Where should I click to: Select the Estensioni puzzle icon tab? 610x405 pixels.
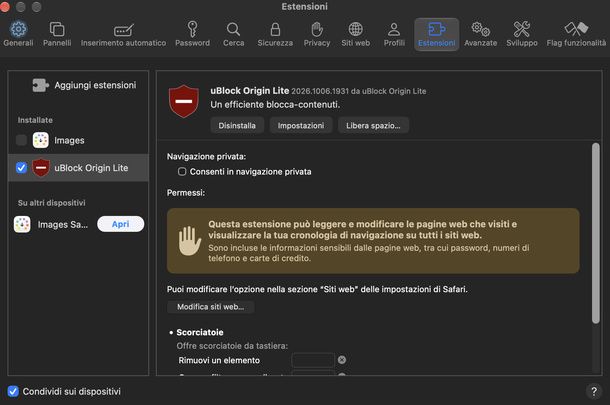tap(436, 34)
